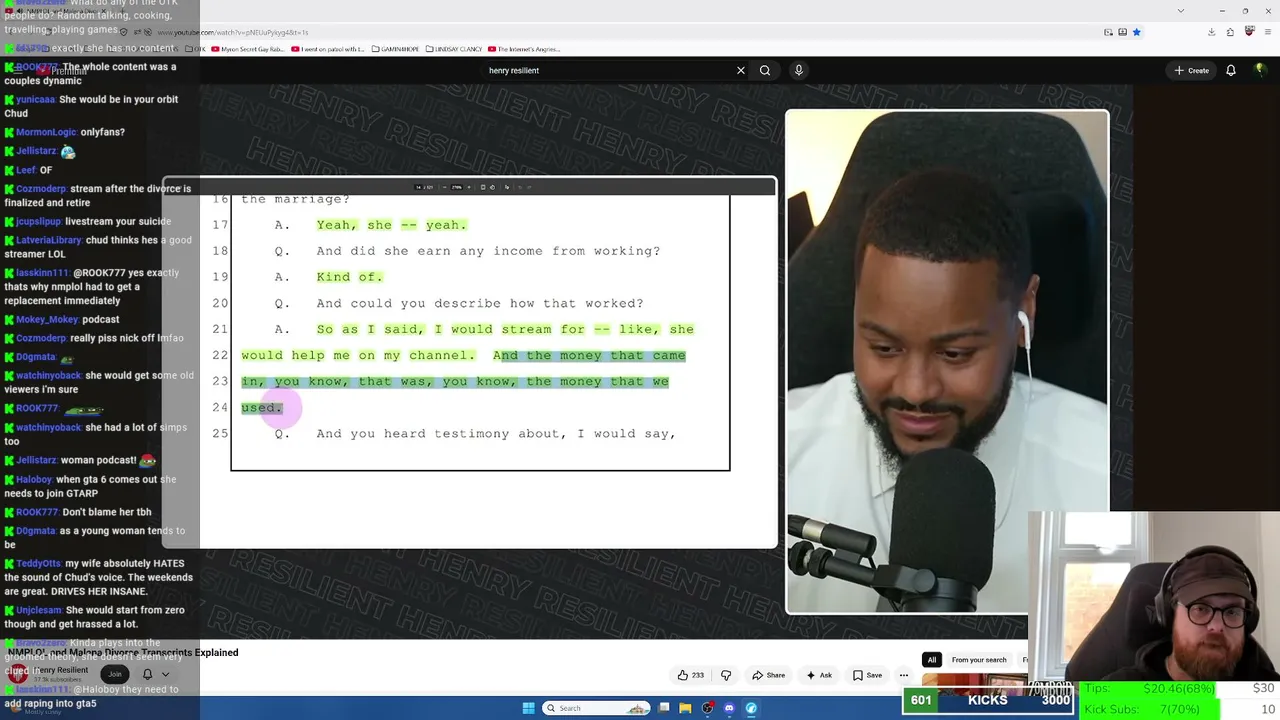Open the browser icon on the taskbar
The image size is (1280, 720).
tap(751, 708)
